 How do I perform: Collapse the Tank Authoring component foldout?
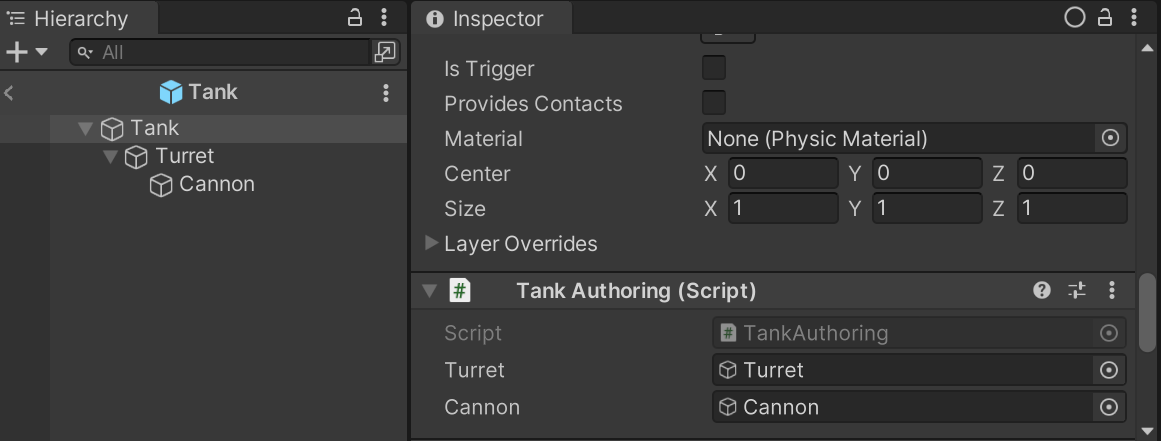tap(430, 291)
